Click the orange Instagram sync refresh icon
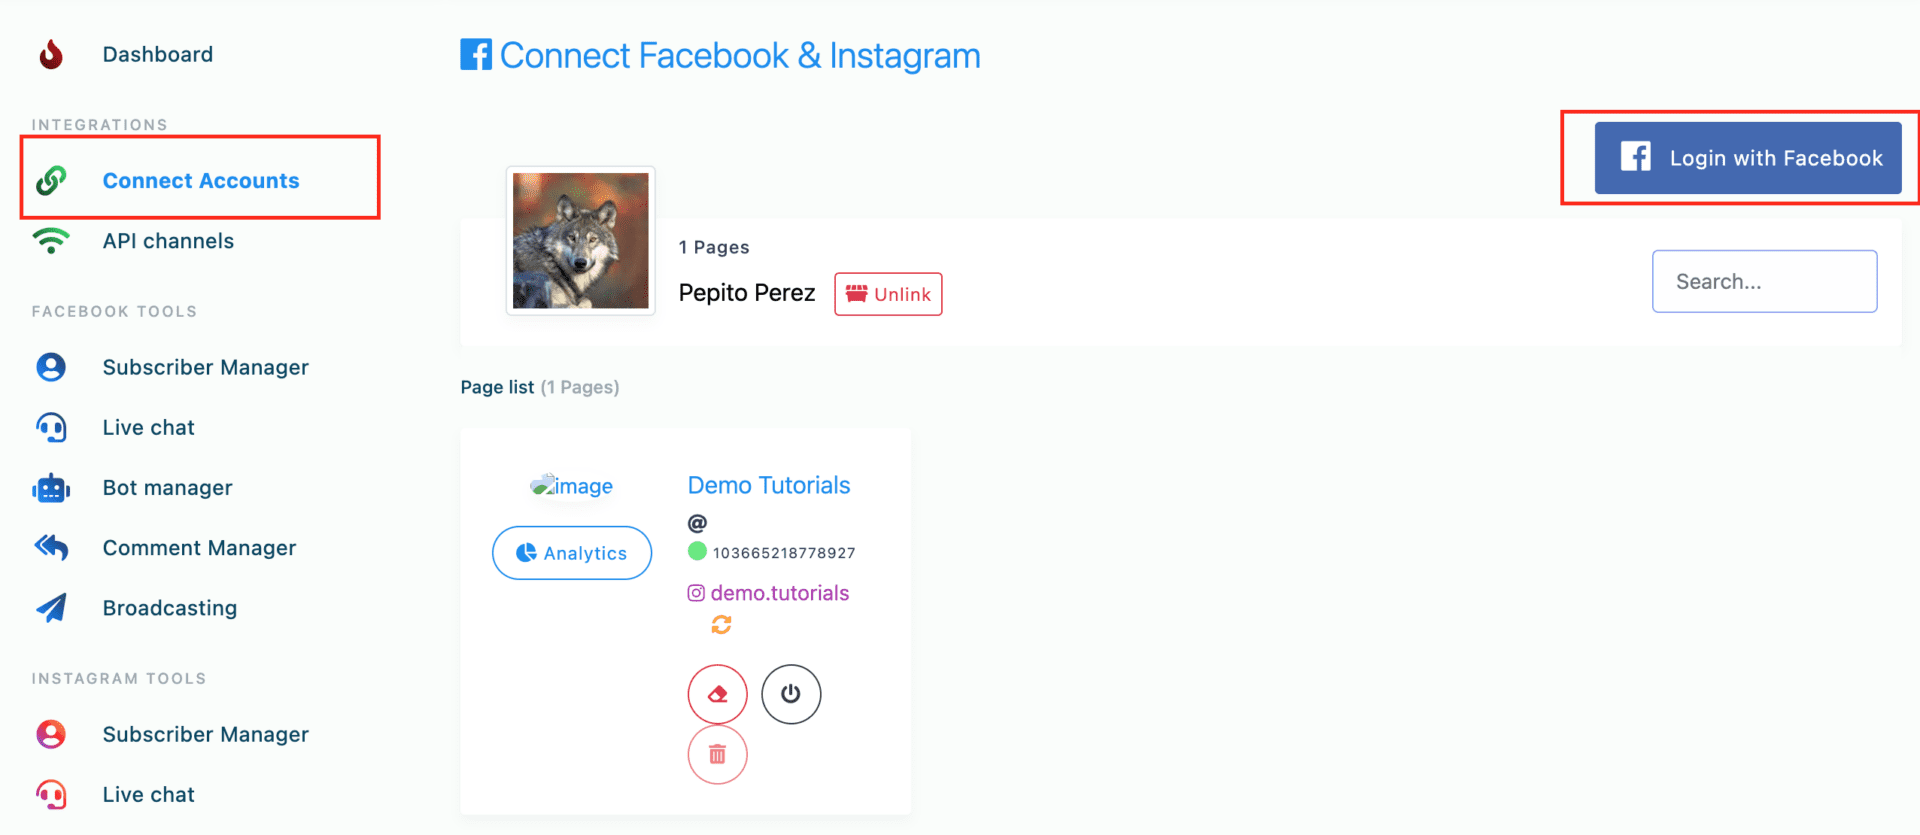Image resolution: width=1920 pixels, height=835 pixels. (721, 625)
